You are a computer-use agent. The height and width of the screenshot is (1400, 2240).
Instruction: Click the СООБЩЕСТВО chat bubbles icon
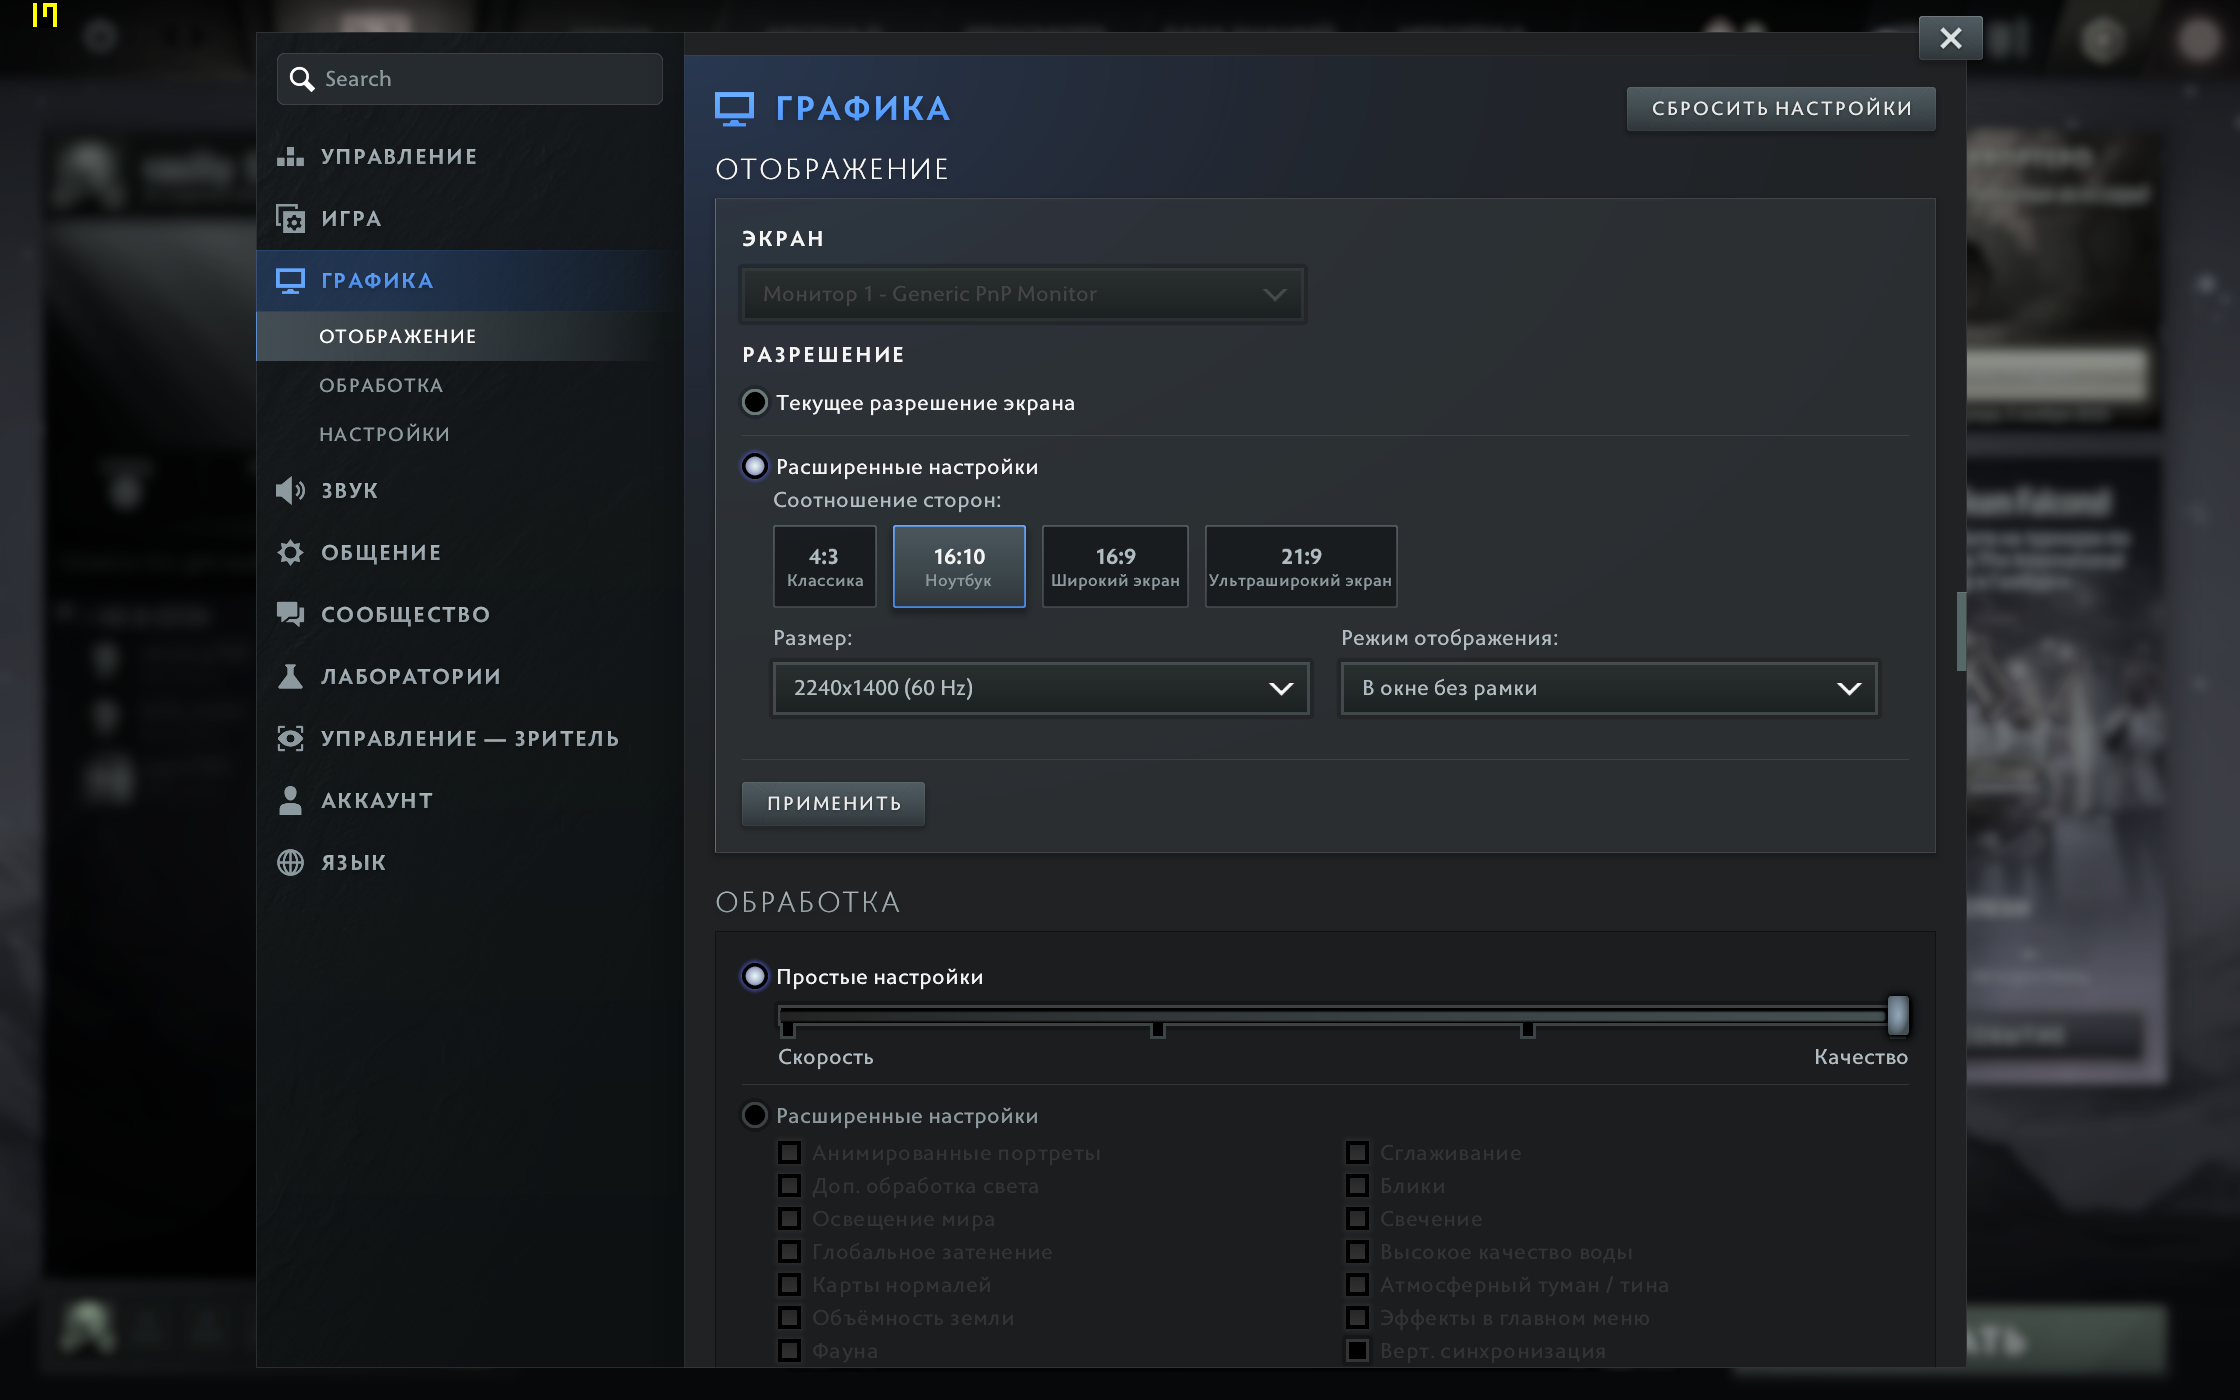coord(290,614)
